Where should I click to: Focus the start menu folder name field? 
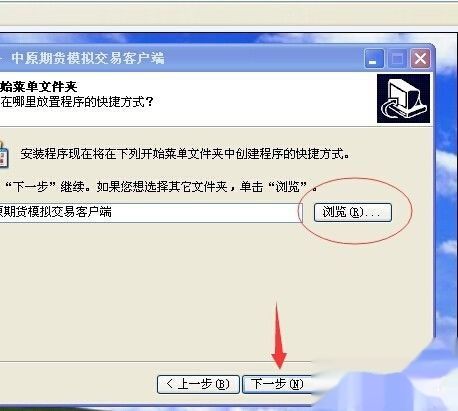pos(150,212)
